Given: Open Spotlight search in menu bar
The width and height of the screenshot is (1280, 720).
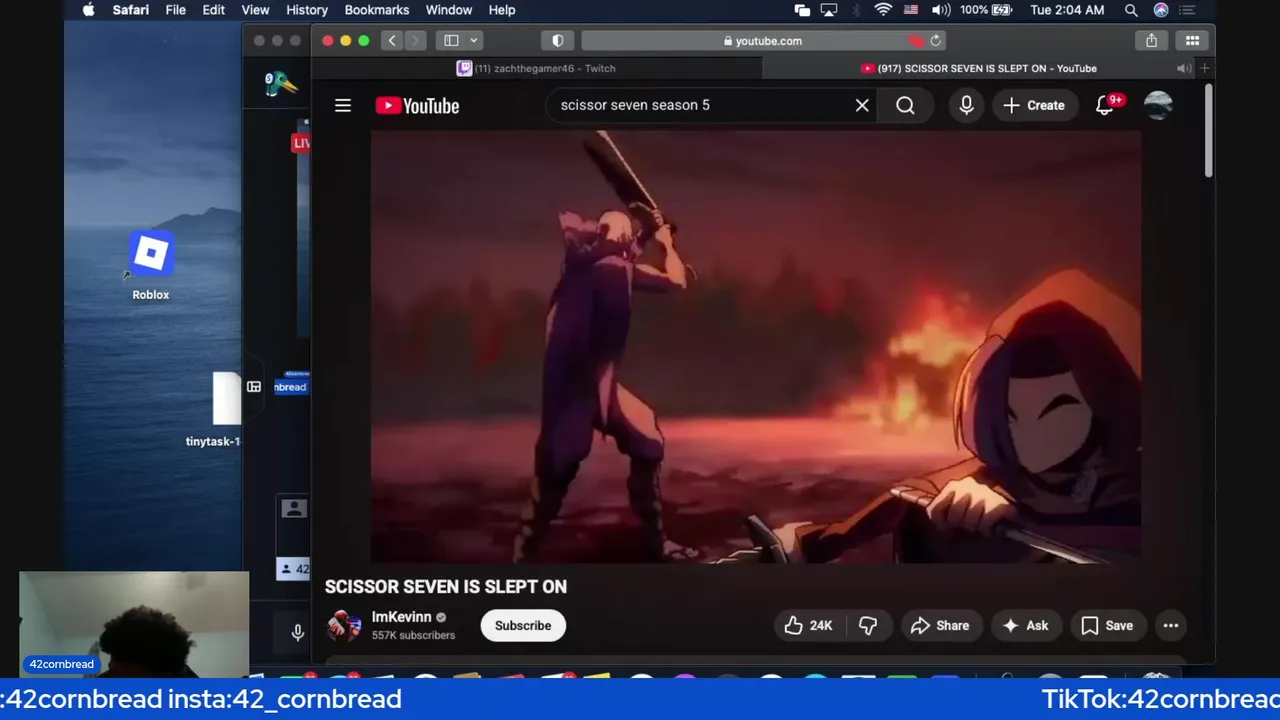Looking at the screenshot, I should [1131, 10].
